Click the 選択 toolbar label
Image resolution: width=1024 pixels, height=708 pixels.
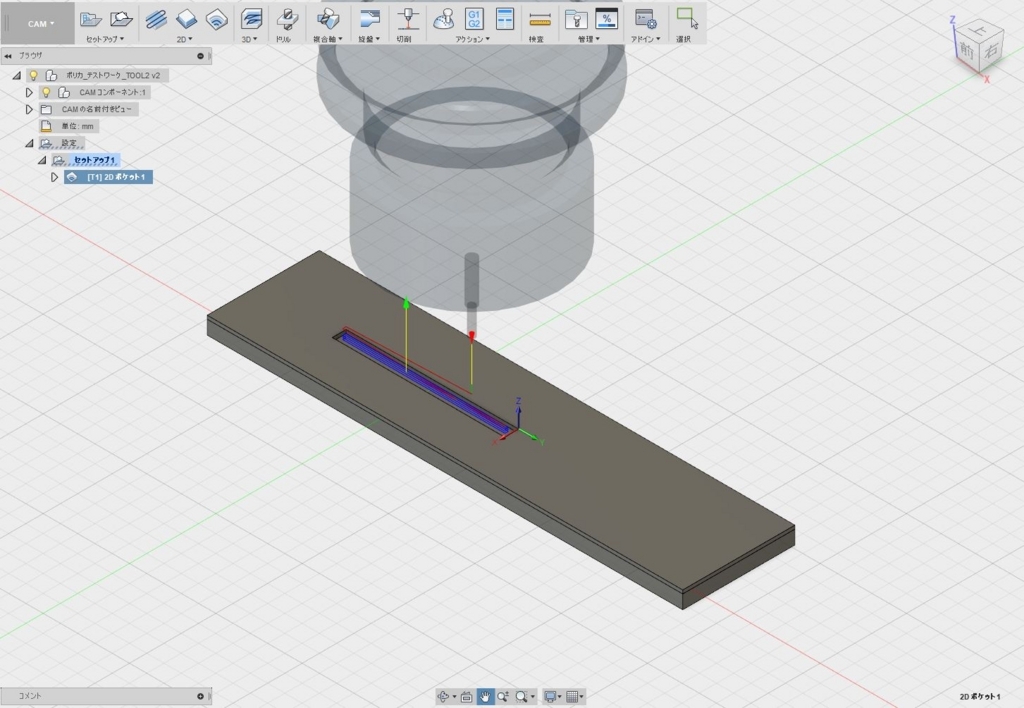[683, 39]
